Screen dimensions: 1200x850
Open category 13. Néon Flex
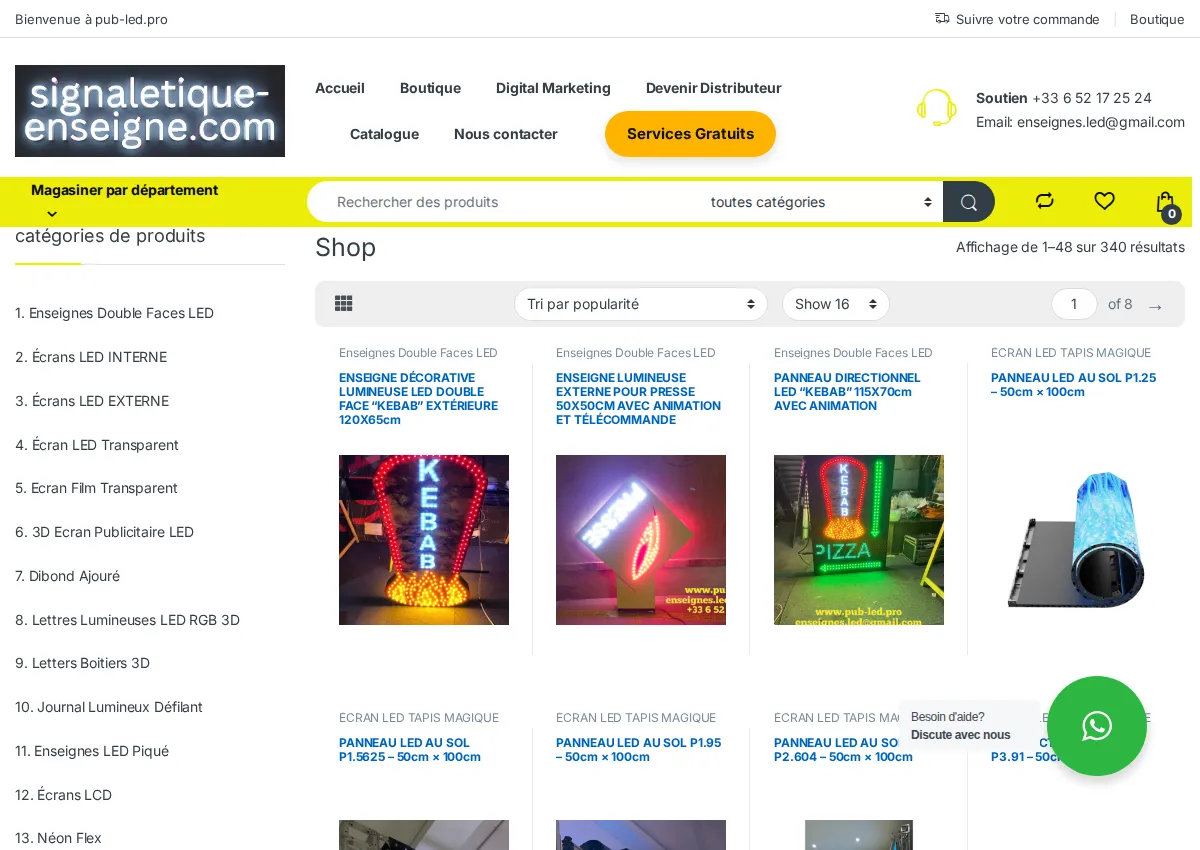tap(58, 838)
